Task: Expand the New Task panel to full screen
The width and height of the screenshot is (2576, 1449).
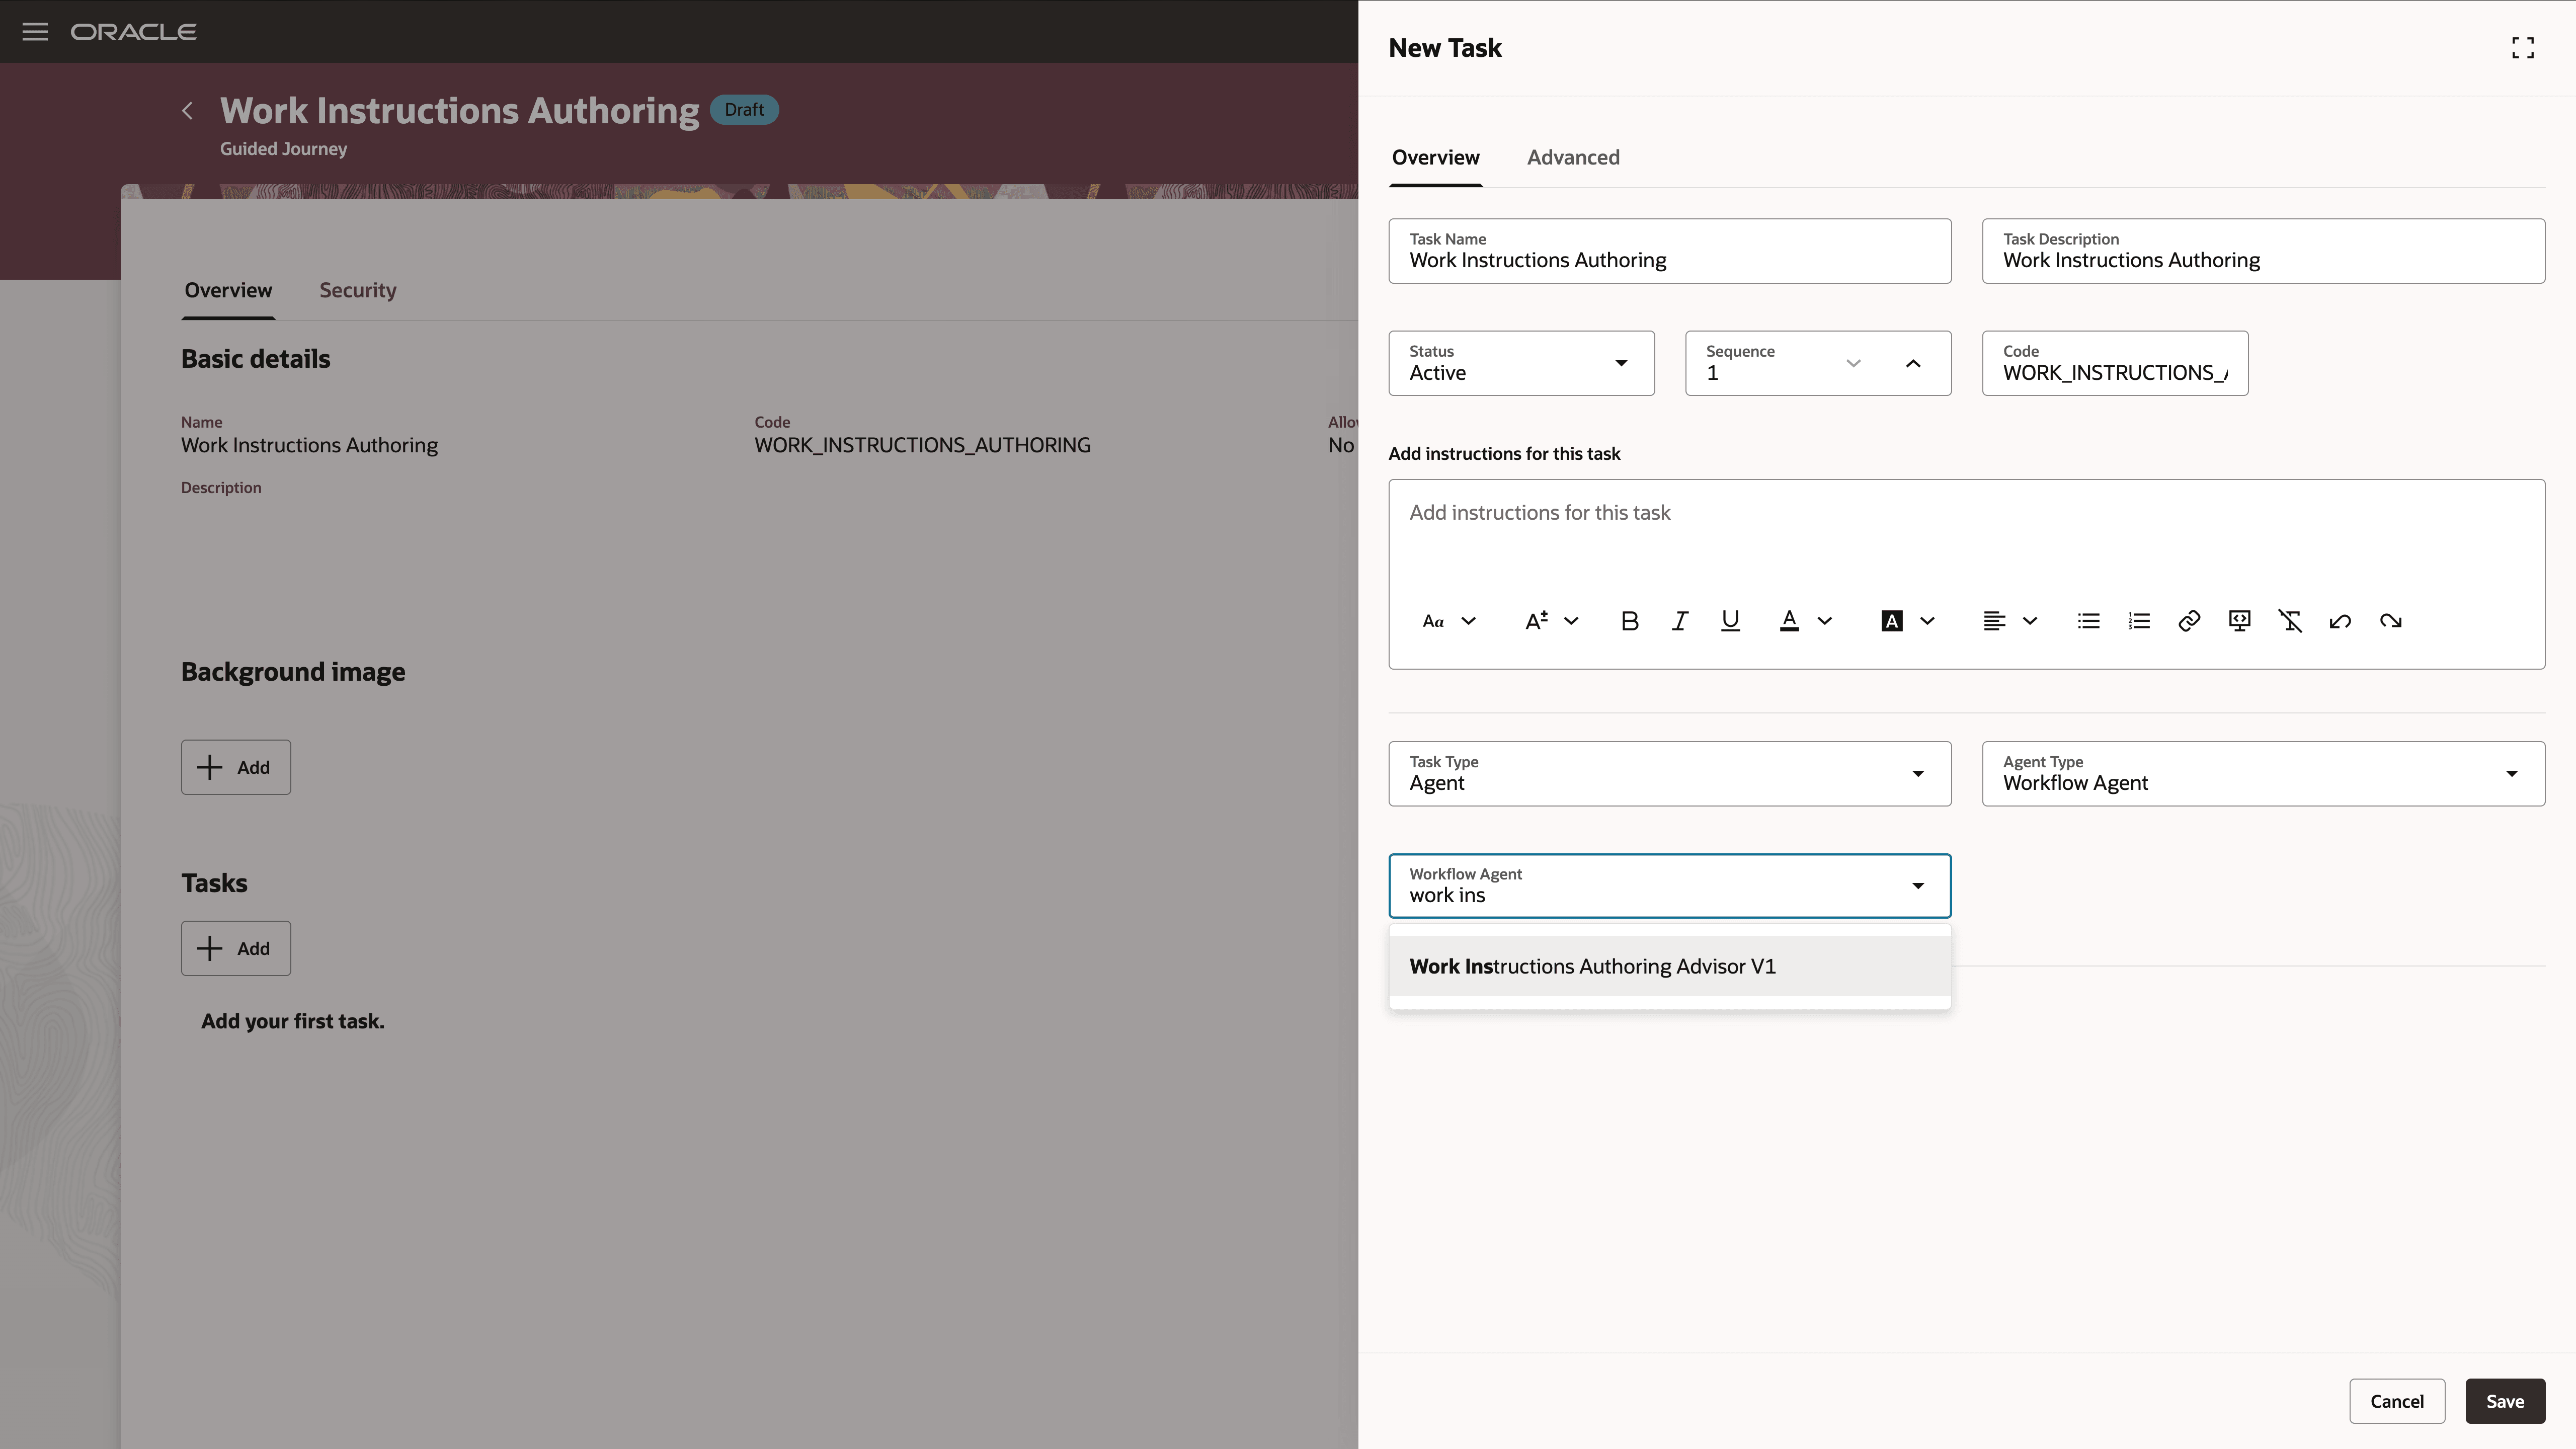Action: point(2522,47)
